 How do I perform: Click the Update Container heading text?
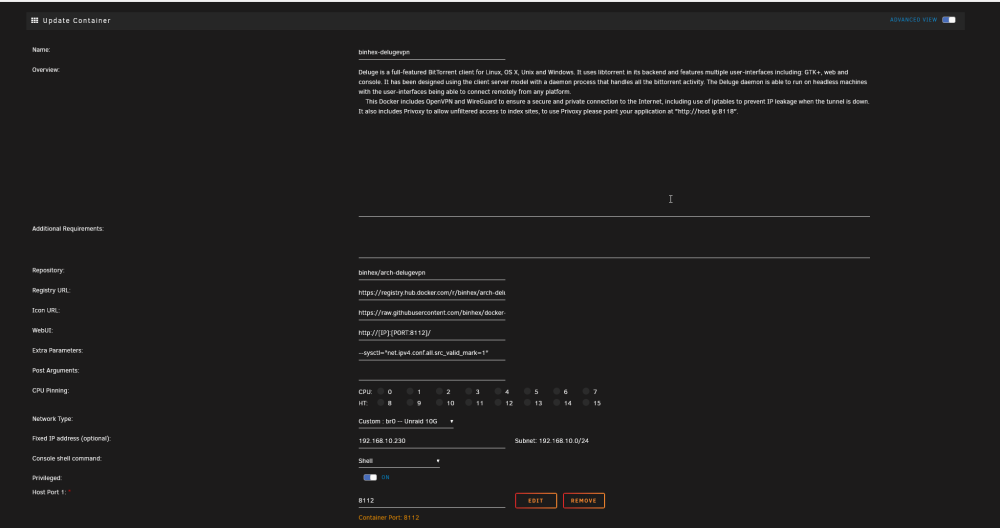(x=77, y=20)
